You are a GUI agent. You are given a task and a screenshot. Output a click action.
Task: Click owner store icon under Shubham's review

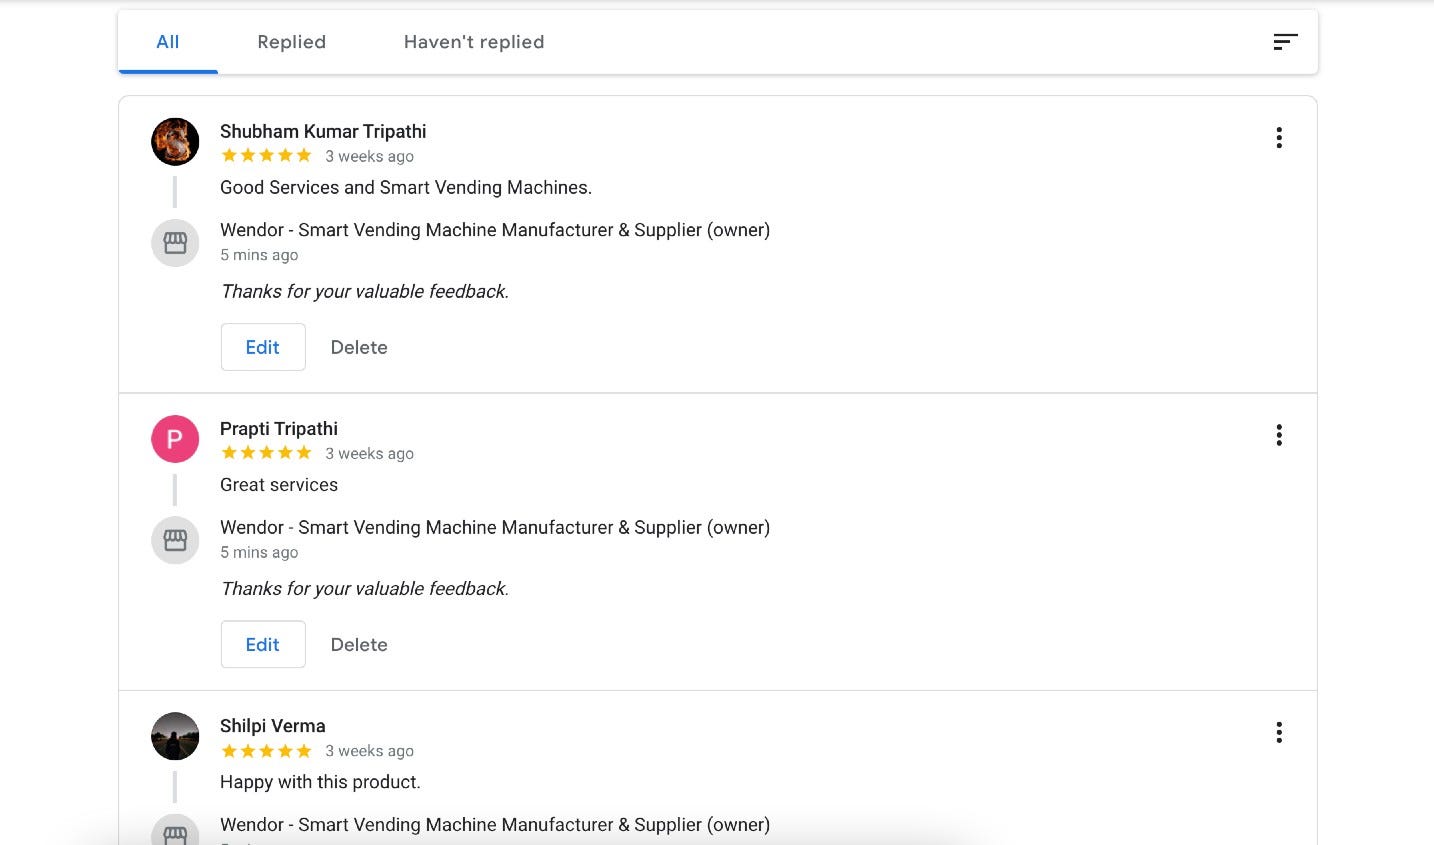[175, 243]
